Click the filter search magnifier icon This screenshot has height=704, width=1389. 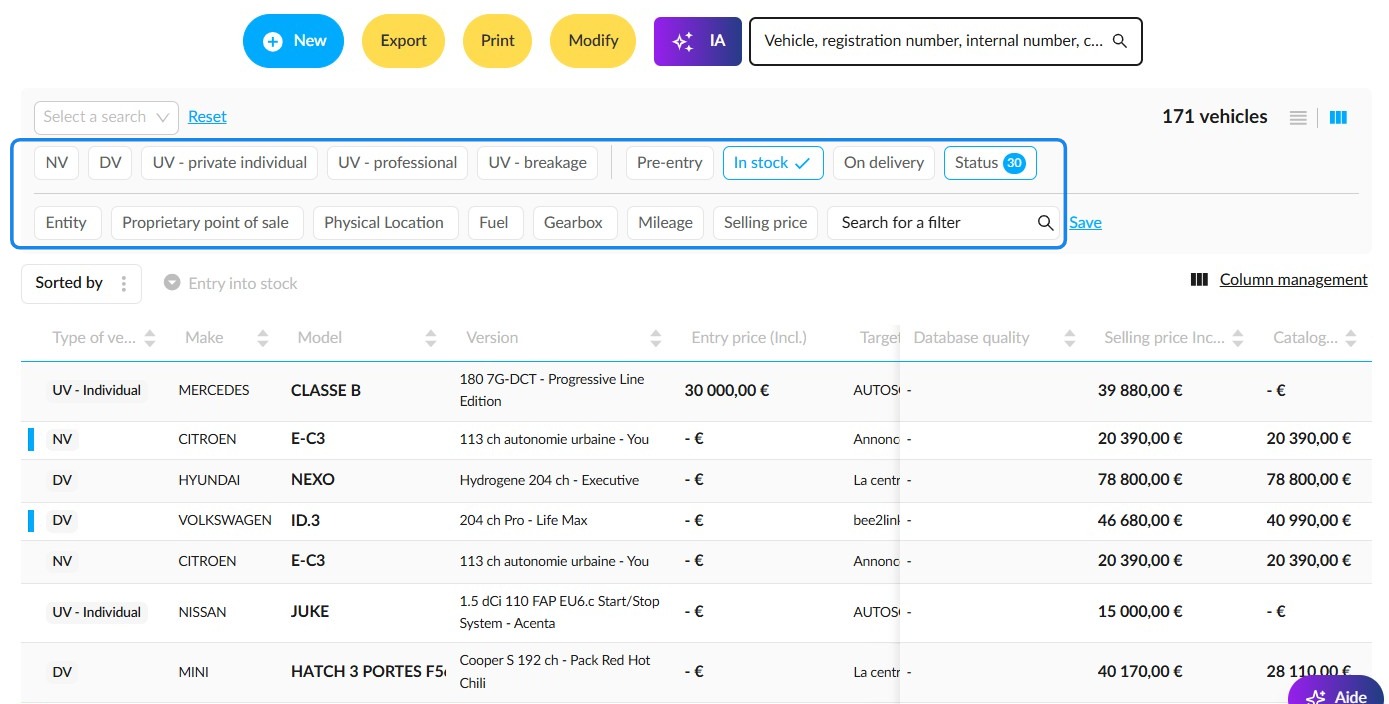coord(1045,223)
